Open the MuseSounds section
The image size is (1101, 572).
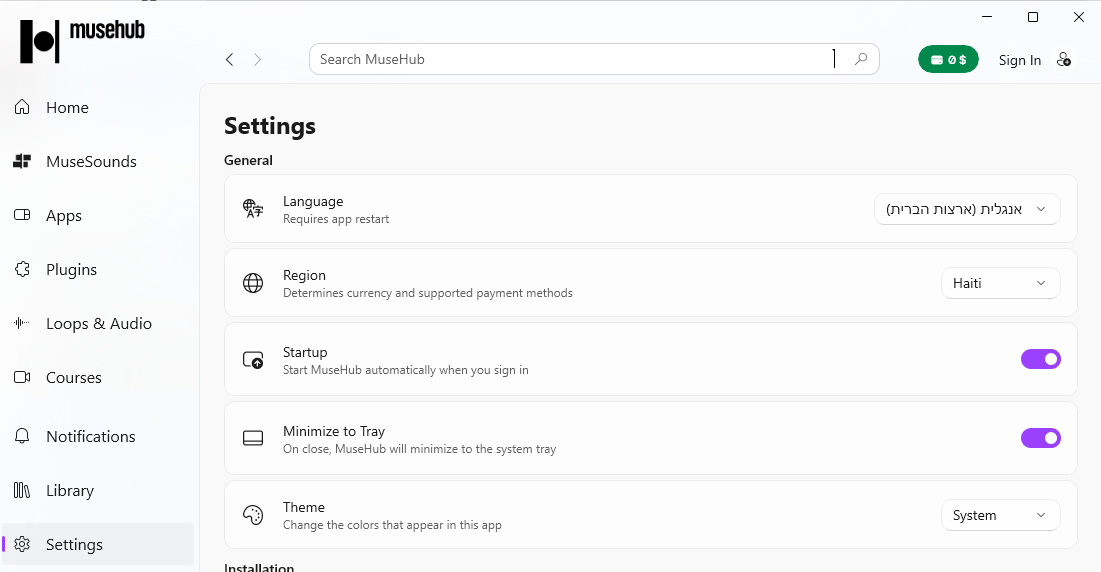point(98,161)
